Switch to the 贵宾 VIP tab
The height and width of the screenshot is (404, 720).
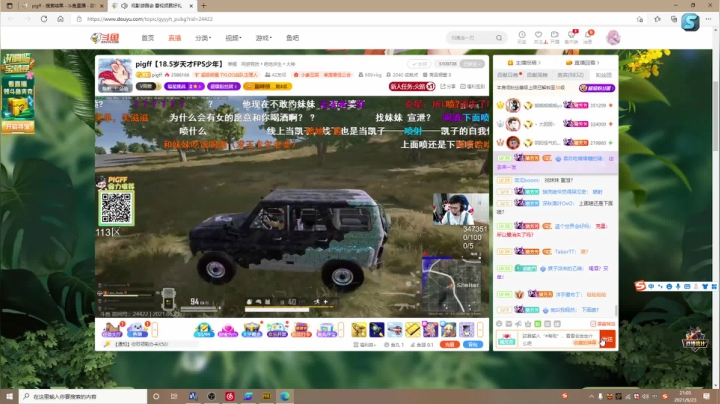click(x=570, y=75)
